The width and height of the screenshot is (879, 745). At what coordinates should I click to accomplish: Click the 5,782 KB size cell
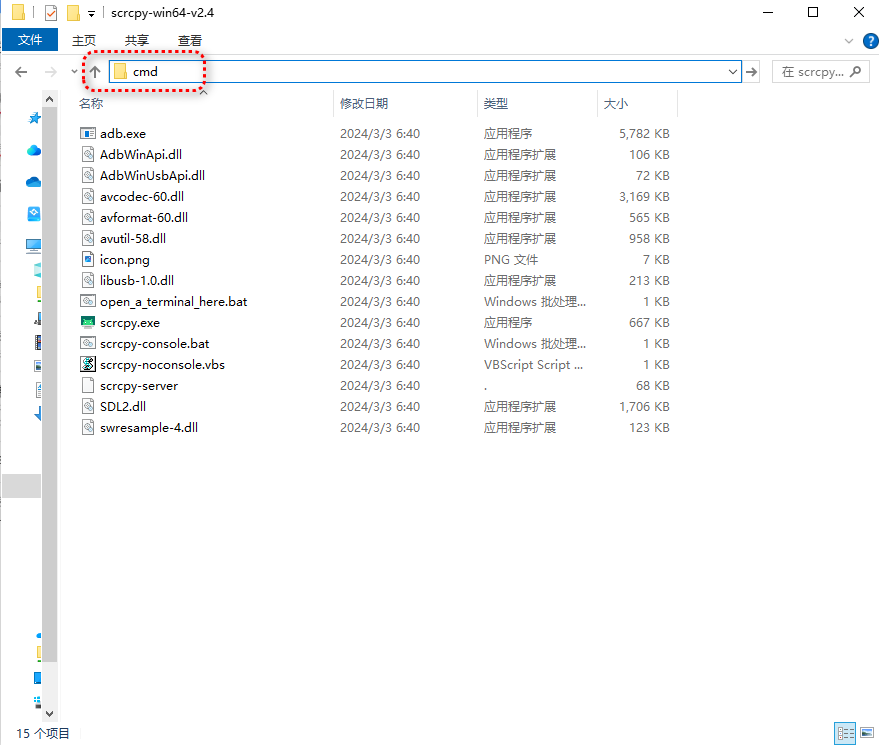[x=644, y=133]
